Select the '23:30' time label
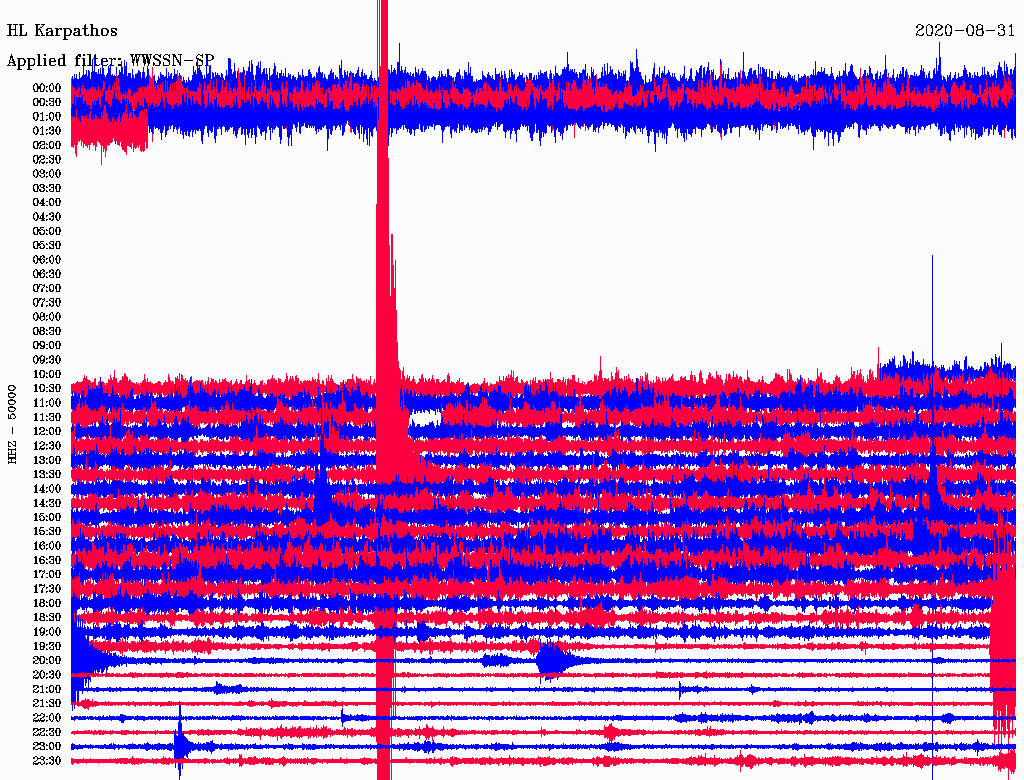The height and width of the screenshot is (780, 1024). click(x=47, y=761)
